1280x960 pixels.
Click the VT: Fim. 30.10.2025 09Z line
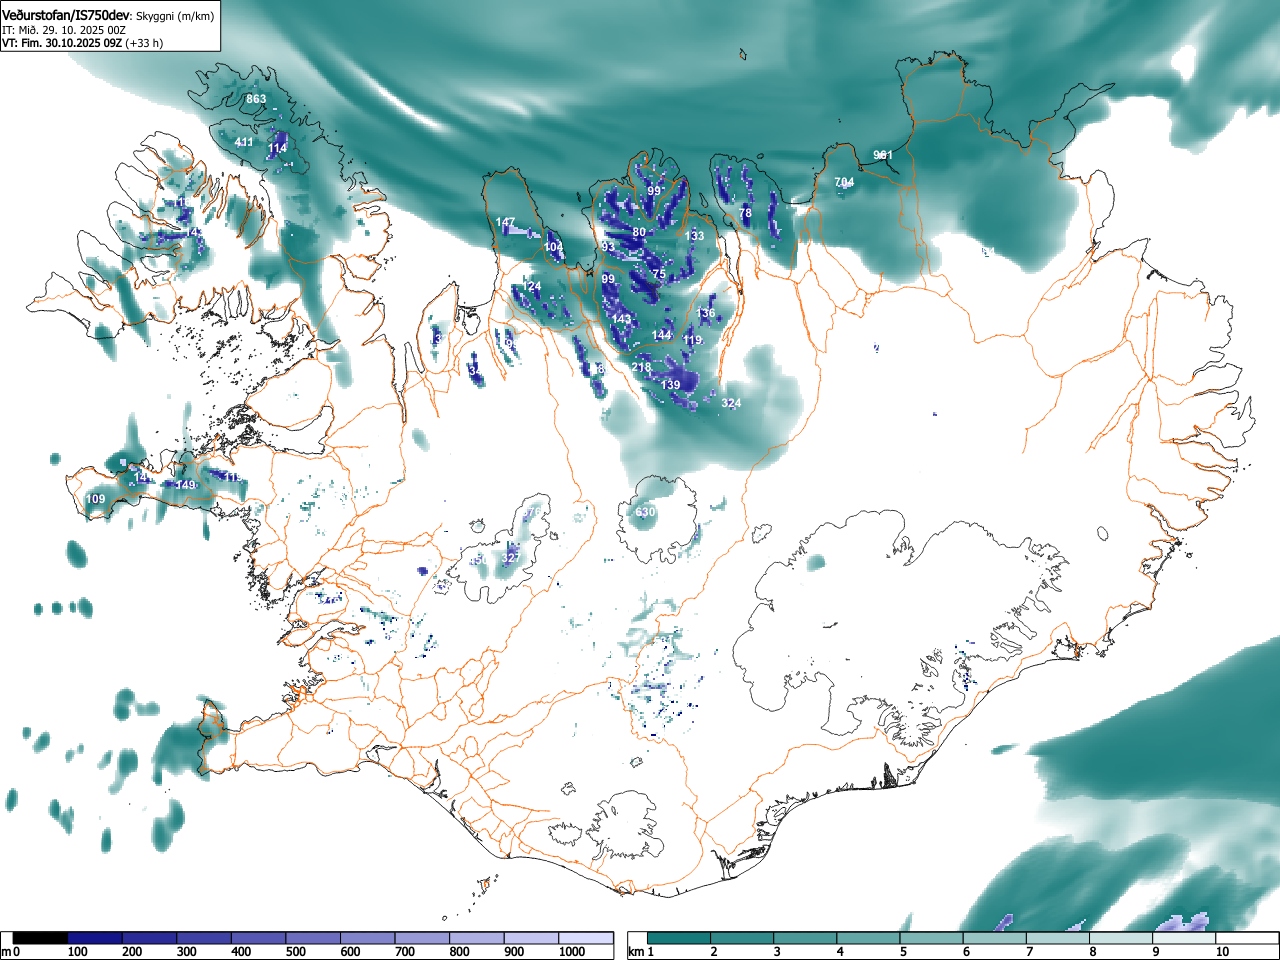(61, 43)
